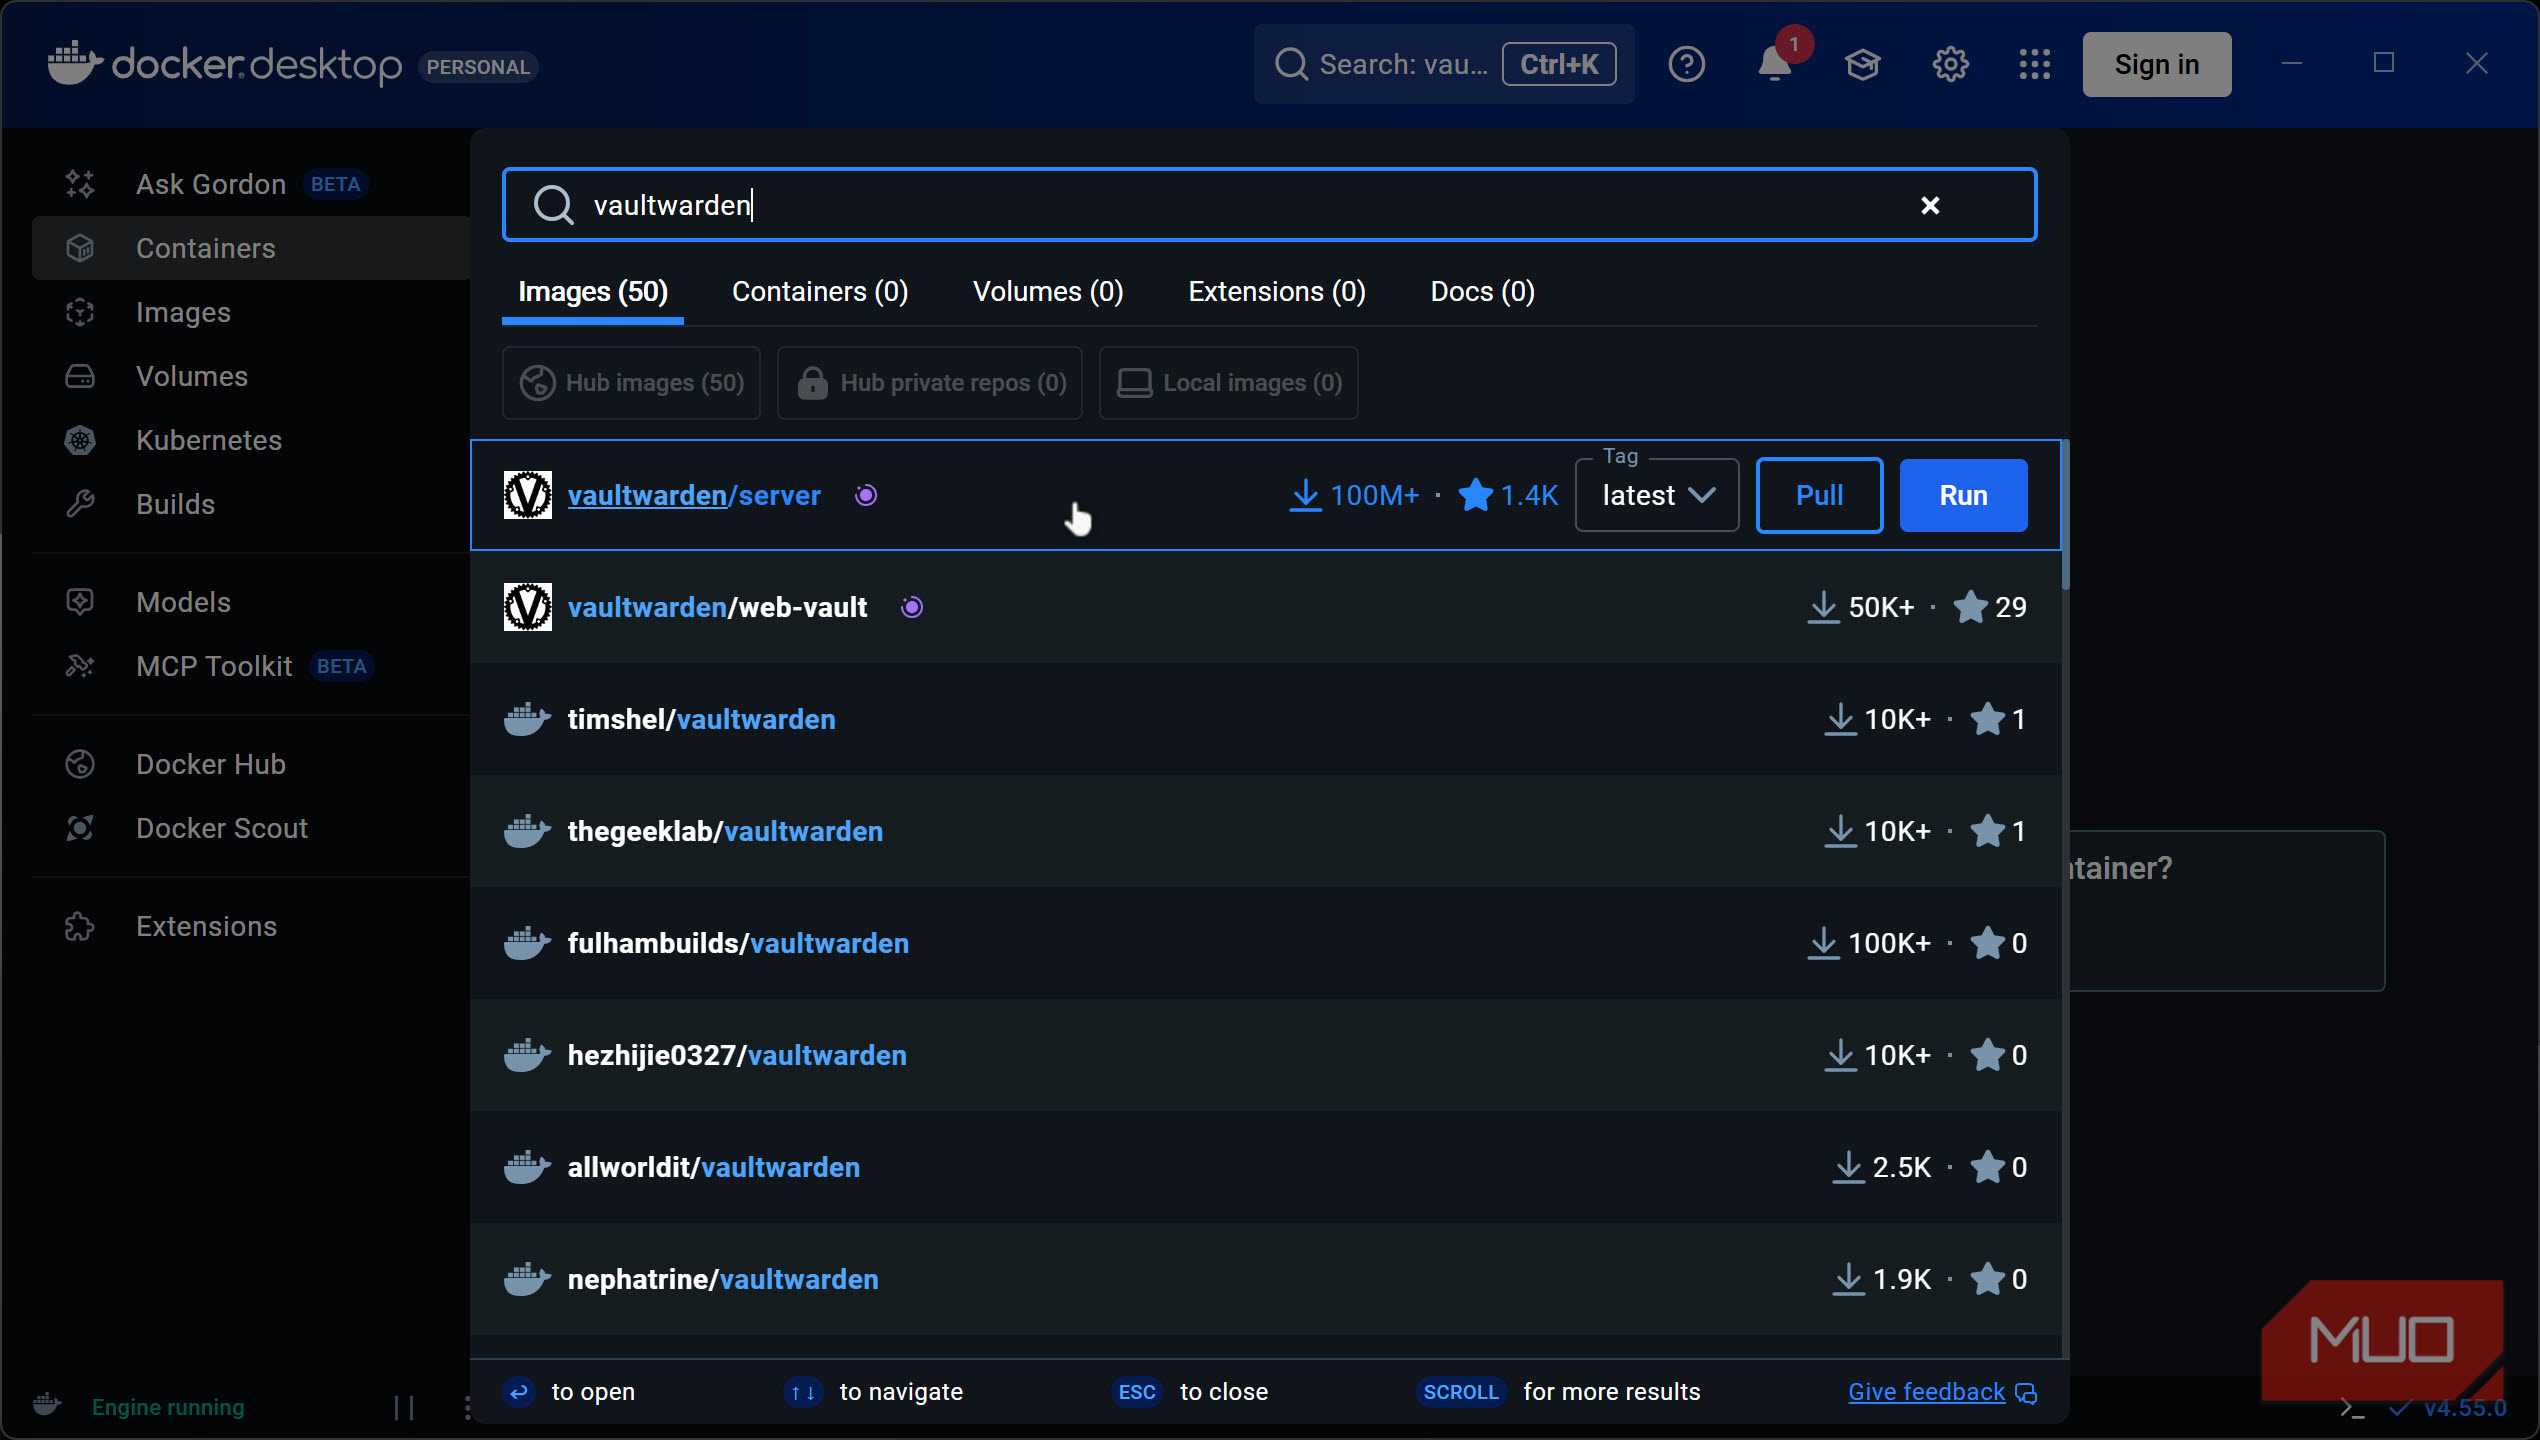Run the vaultwarden/server image
The image size is (2540, 1440).
tap(1963, 495)
